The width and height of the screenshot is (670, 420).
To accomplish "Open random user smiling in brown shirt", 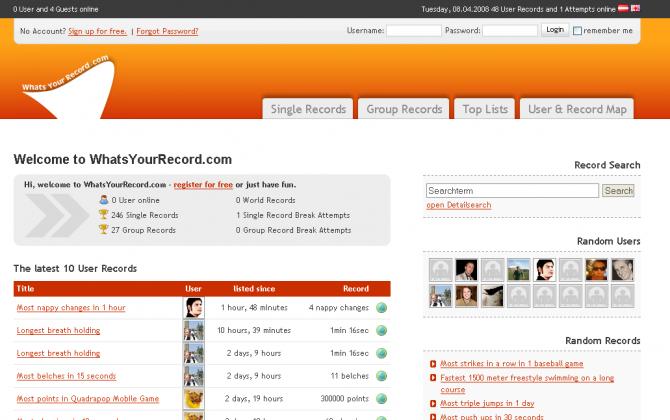I will (466, 296).
